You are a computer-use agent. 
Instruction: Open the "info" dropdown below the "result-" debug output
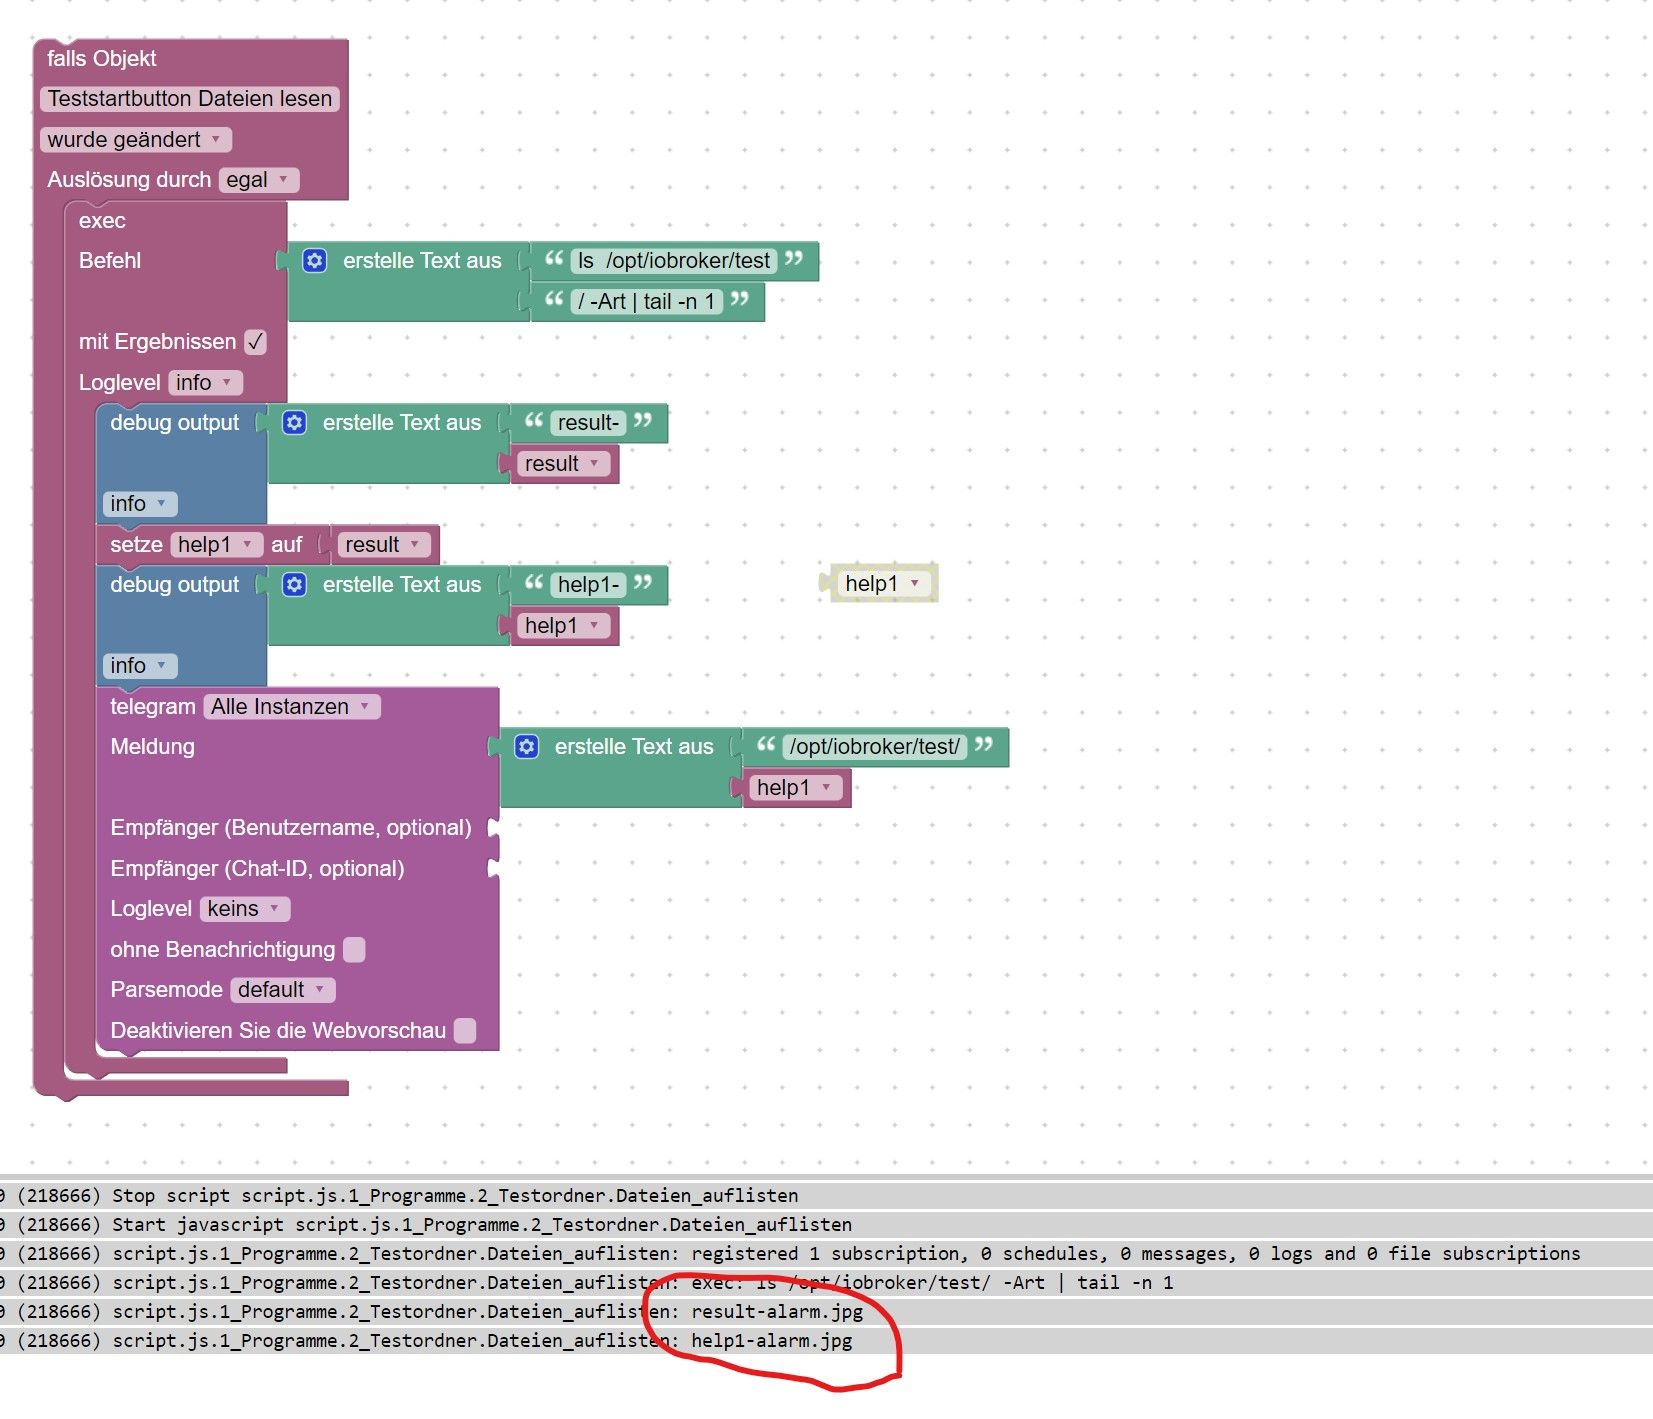point(140,504)
